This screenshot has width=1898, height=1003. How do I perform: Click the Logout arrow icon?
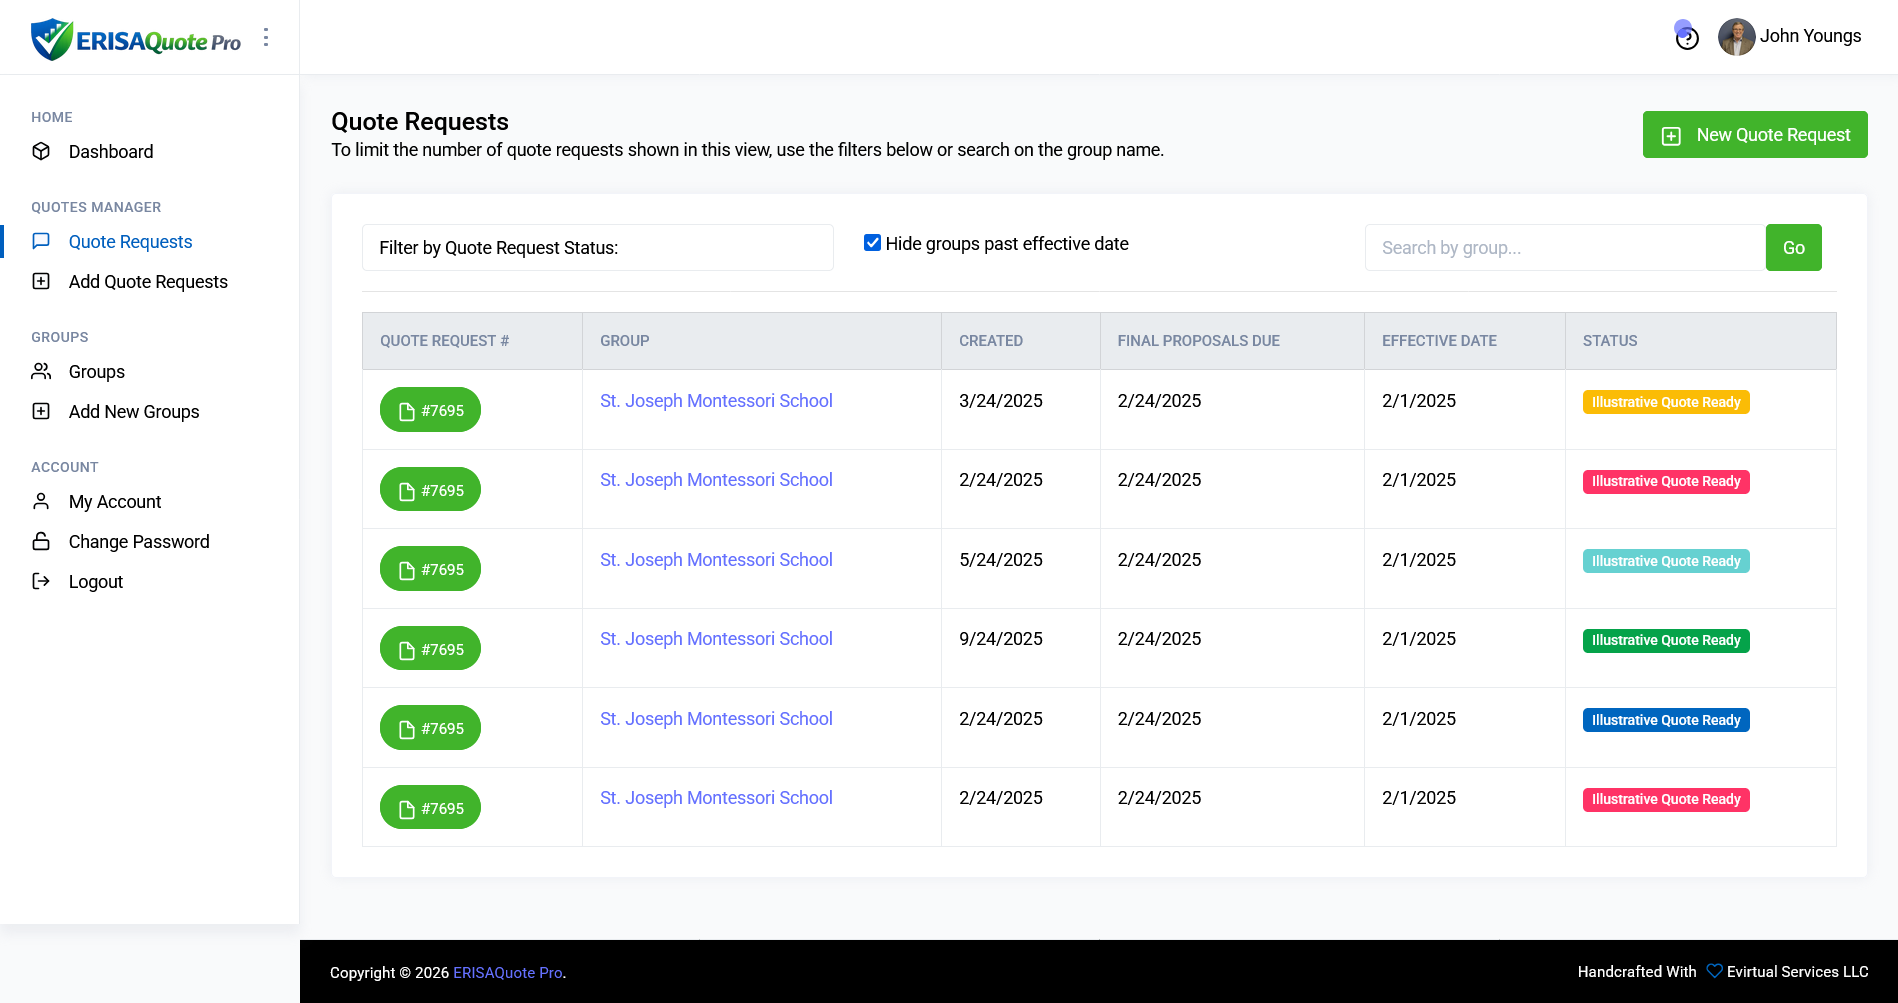click(x=41, y=581)
